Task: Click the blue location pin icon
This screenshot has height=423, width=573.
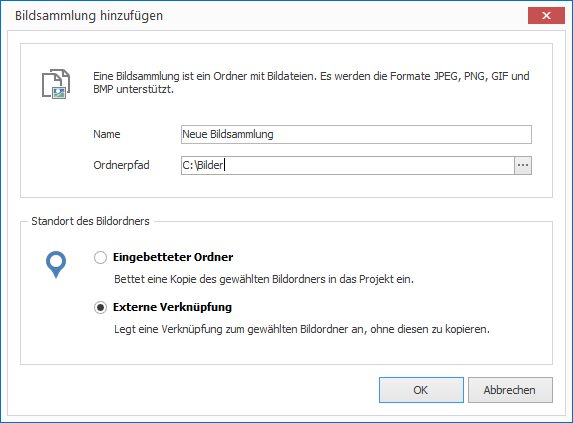Action: click(x=56, y=264)
